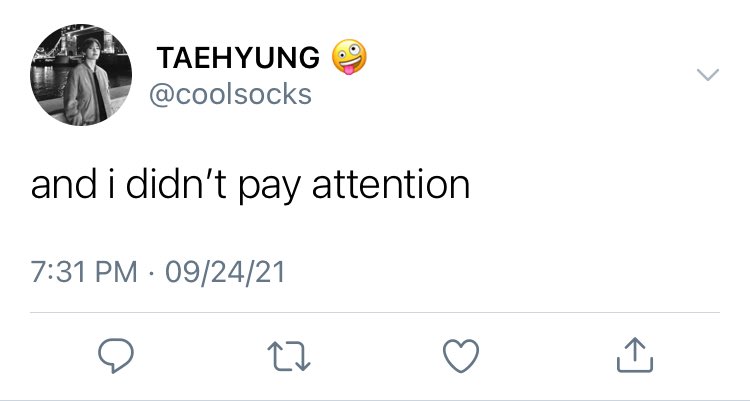Image resolution: width=750 pixels, height=401 pixels.
Task: Click the tongue on the zany emoji
Action: [x=349, y=70]
